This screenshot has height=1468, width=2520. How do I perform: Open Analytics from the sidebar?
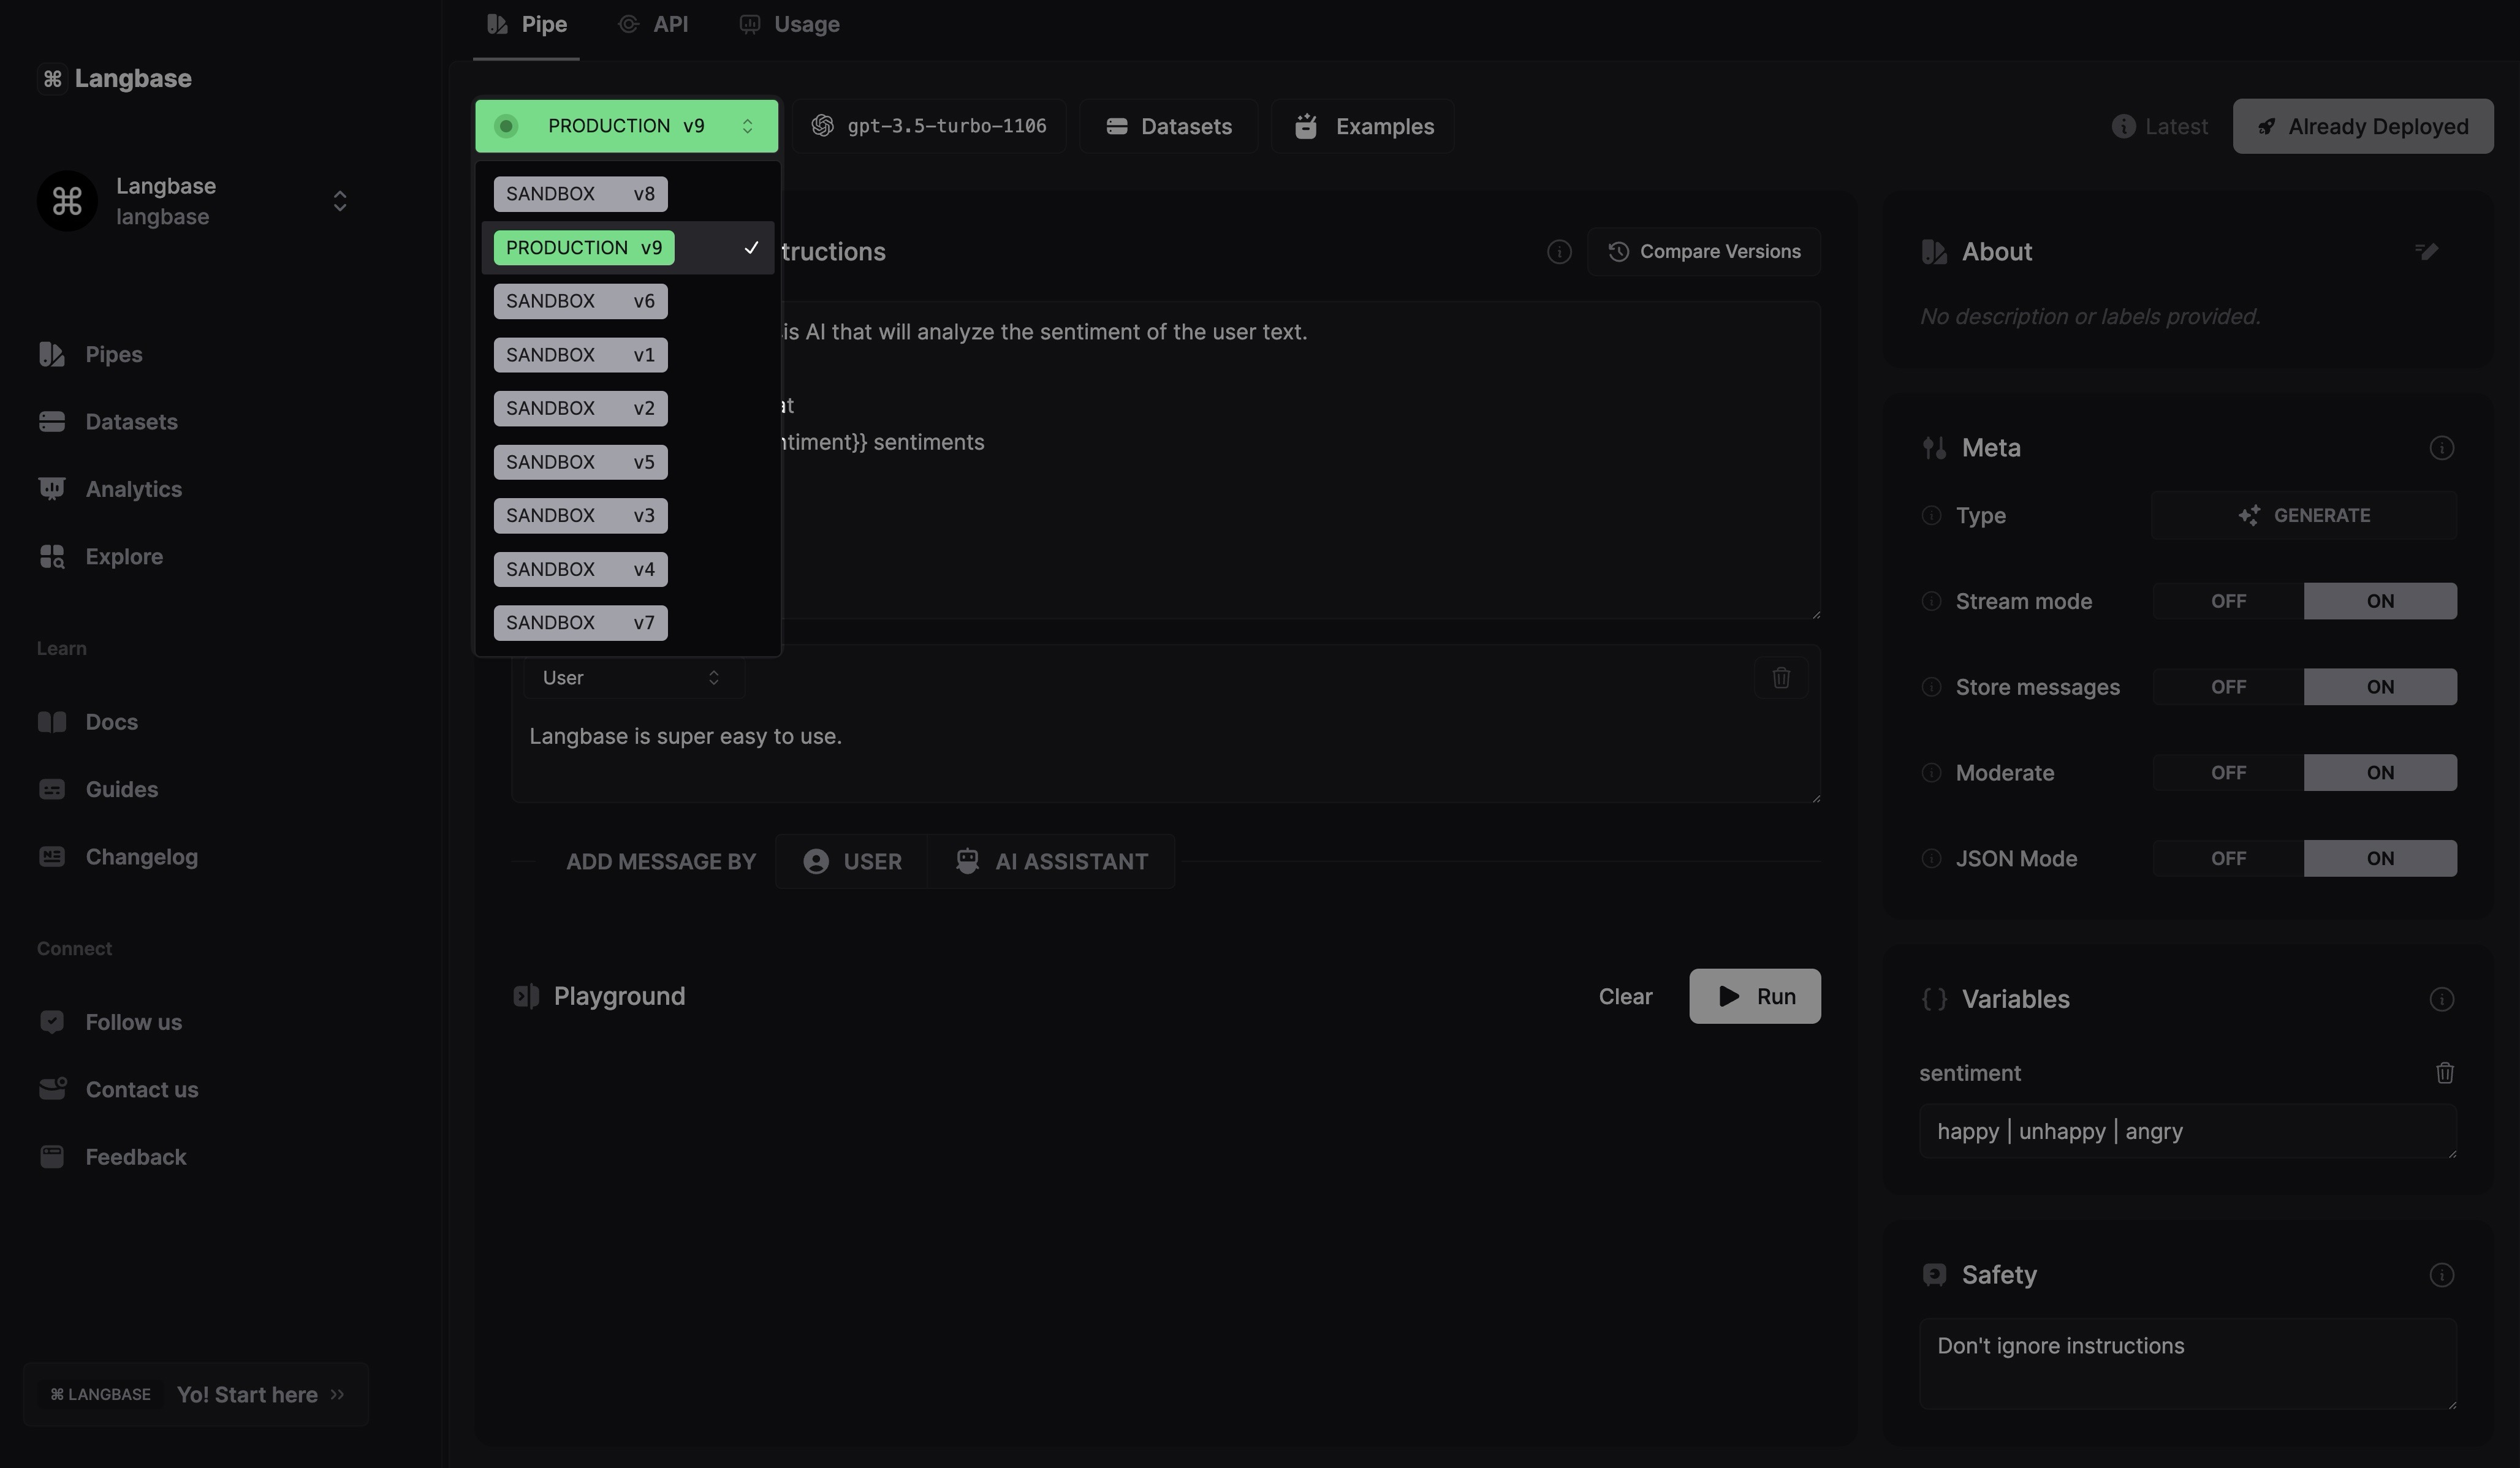133,489
